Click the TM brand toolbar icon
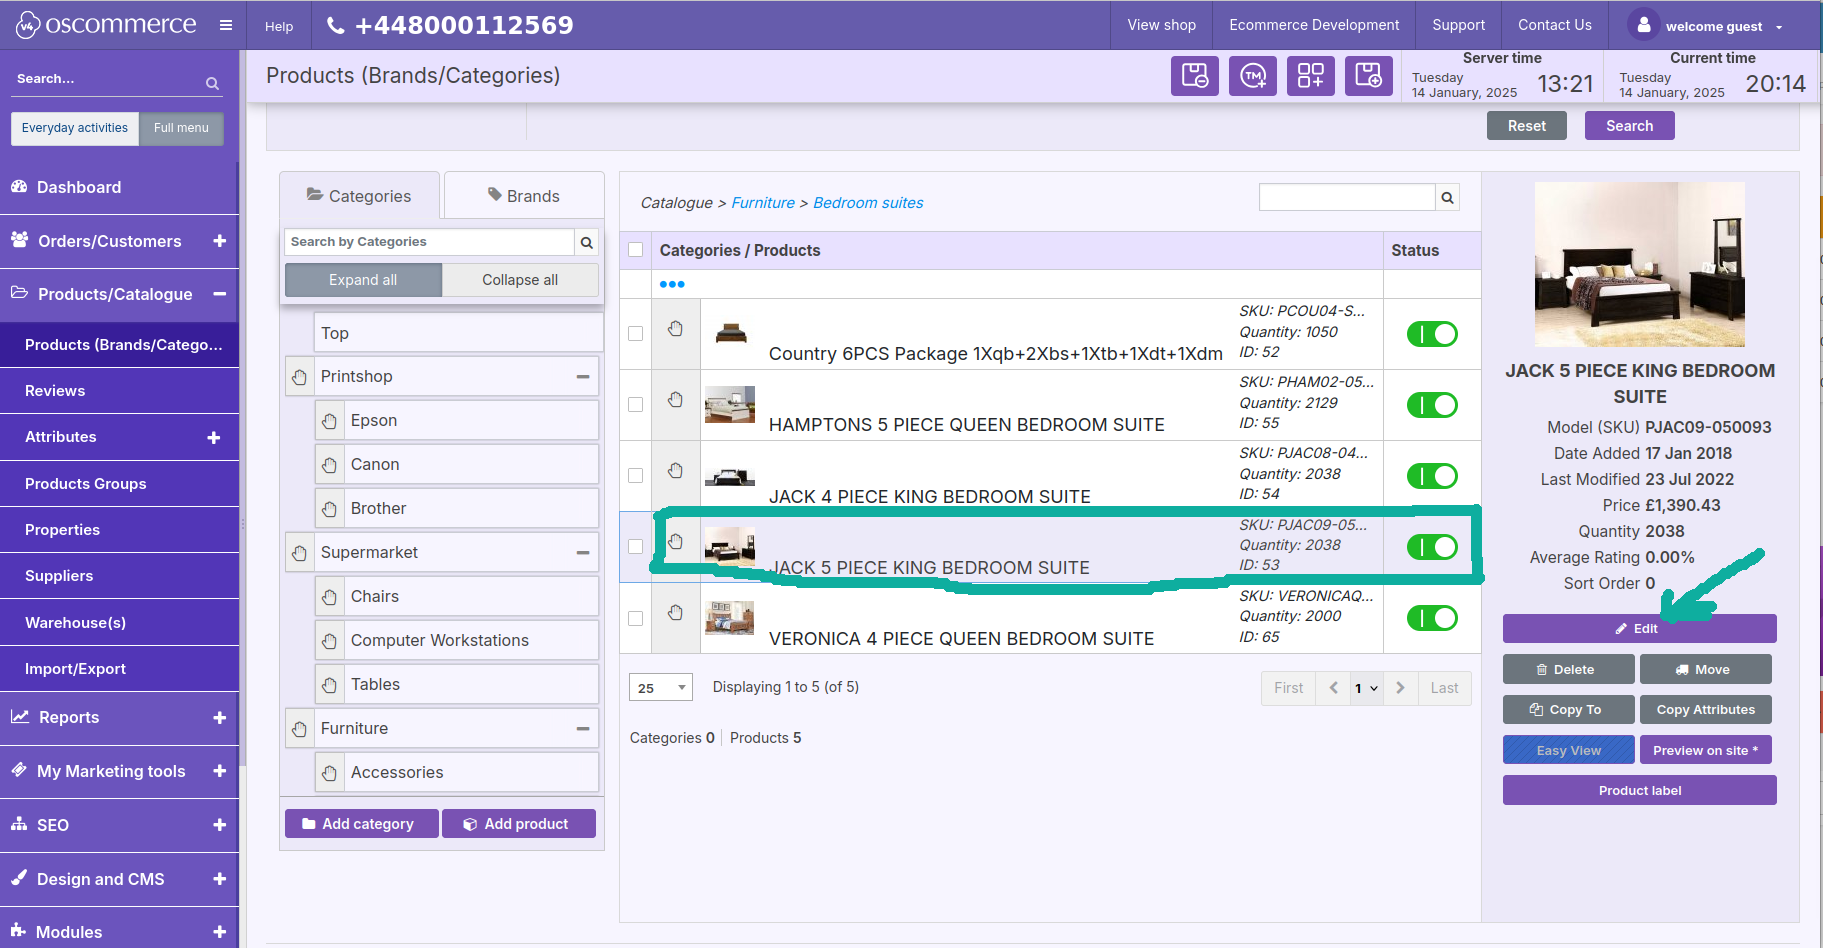 coord(1253,76)
